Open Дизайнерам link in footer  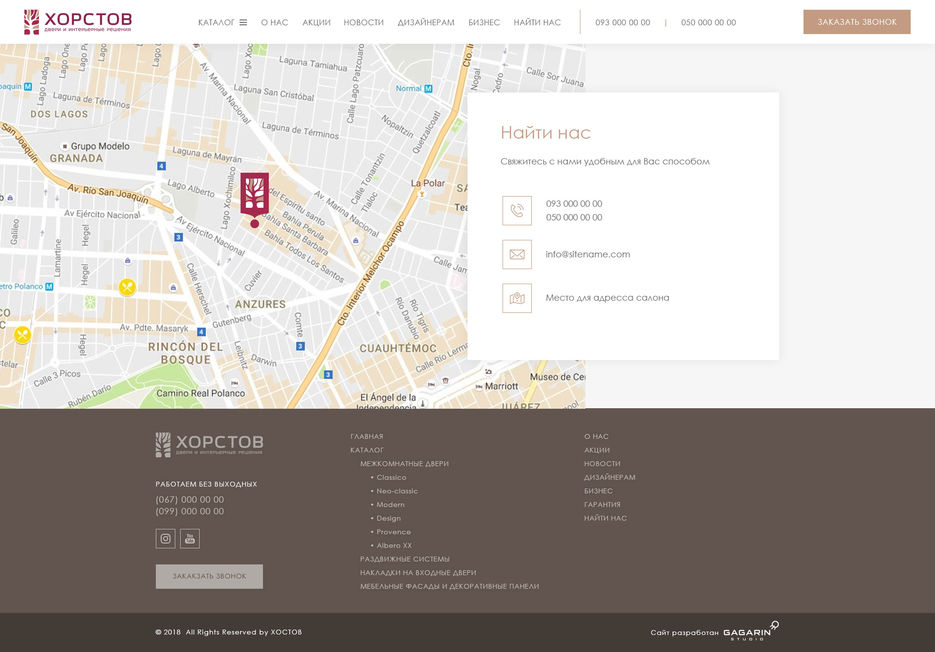pyautogui.click(x=609, y=477)
